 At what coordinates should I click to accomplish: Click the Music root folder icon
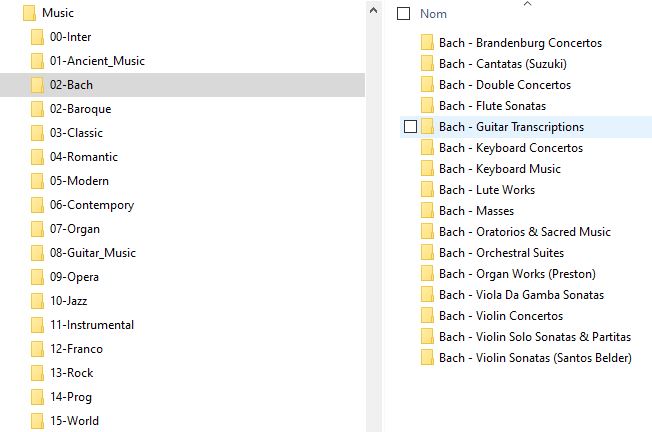pyautogui.click(x=29, y=13)
